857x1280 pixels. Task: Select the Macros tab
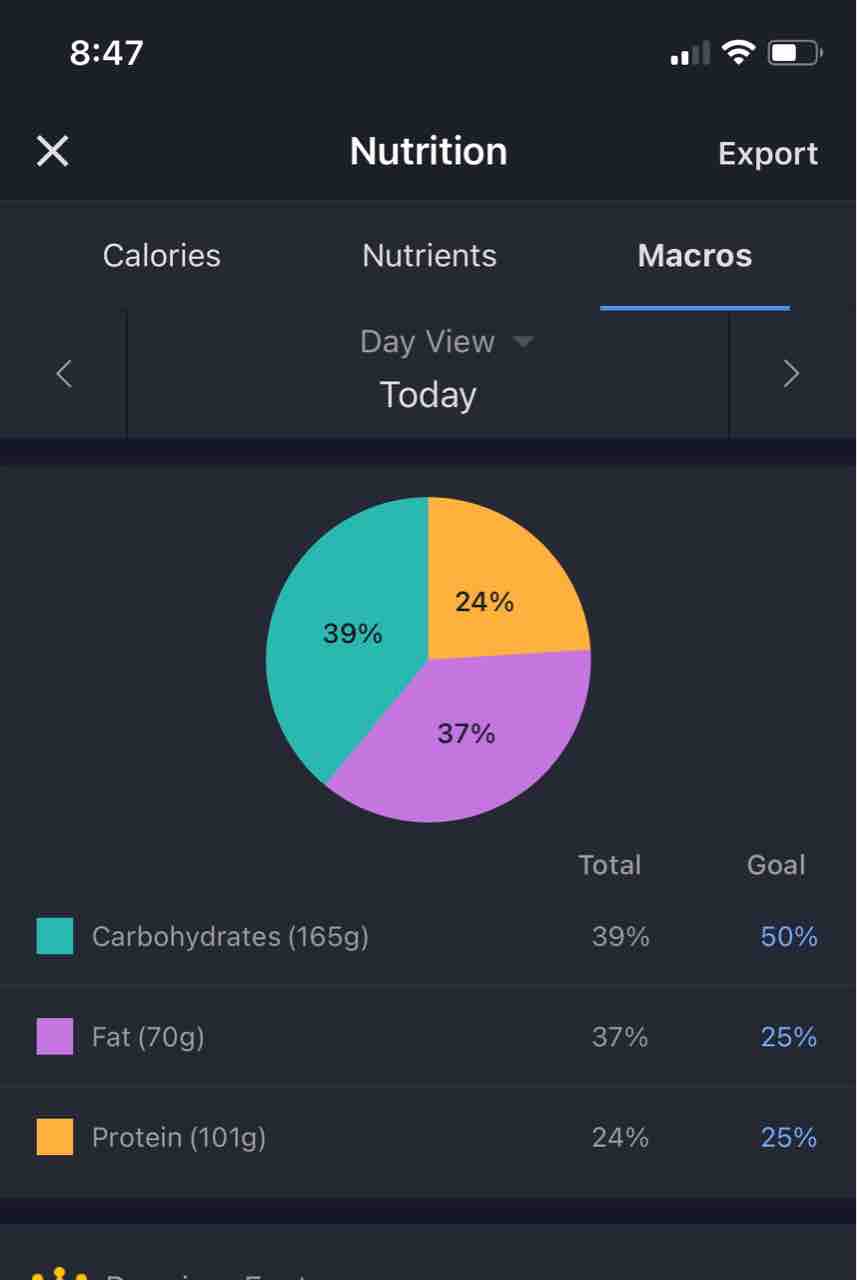[x=694, y=256]
